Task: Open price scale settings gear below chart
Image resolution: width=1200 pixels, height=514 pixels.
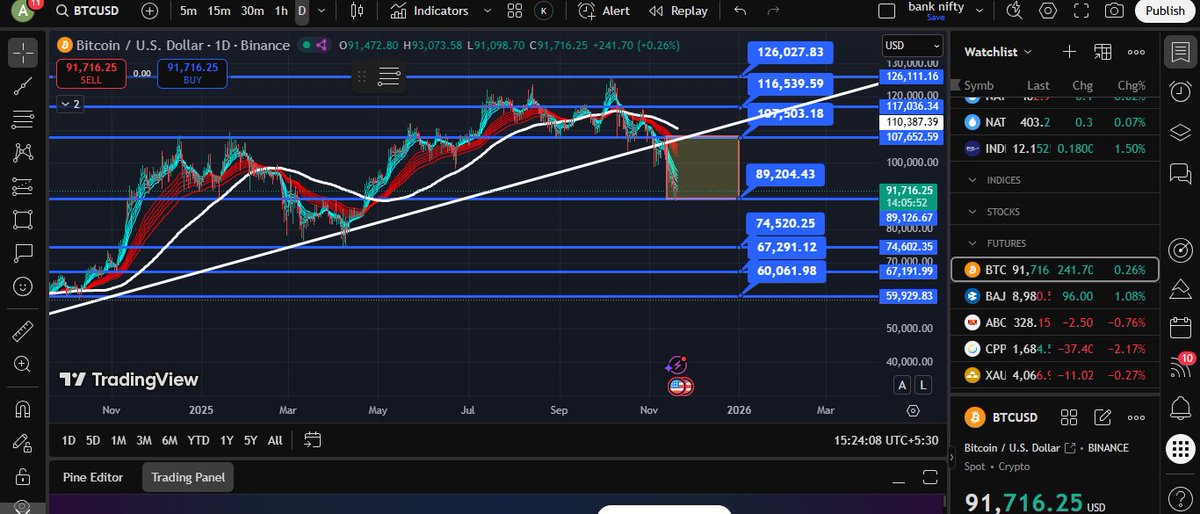Action: coord(913,410)
